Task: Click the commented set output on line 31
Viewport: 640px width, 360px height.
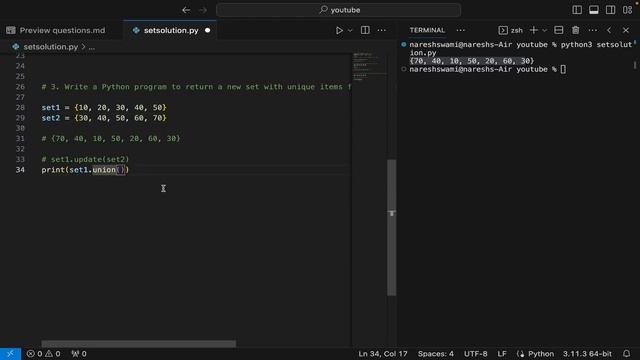Action: 111,138
